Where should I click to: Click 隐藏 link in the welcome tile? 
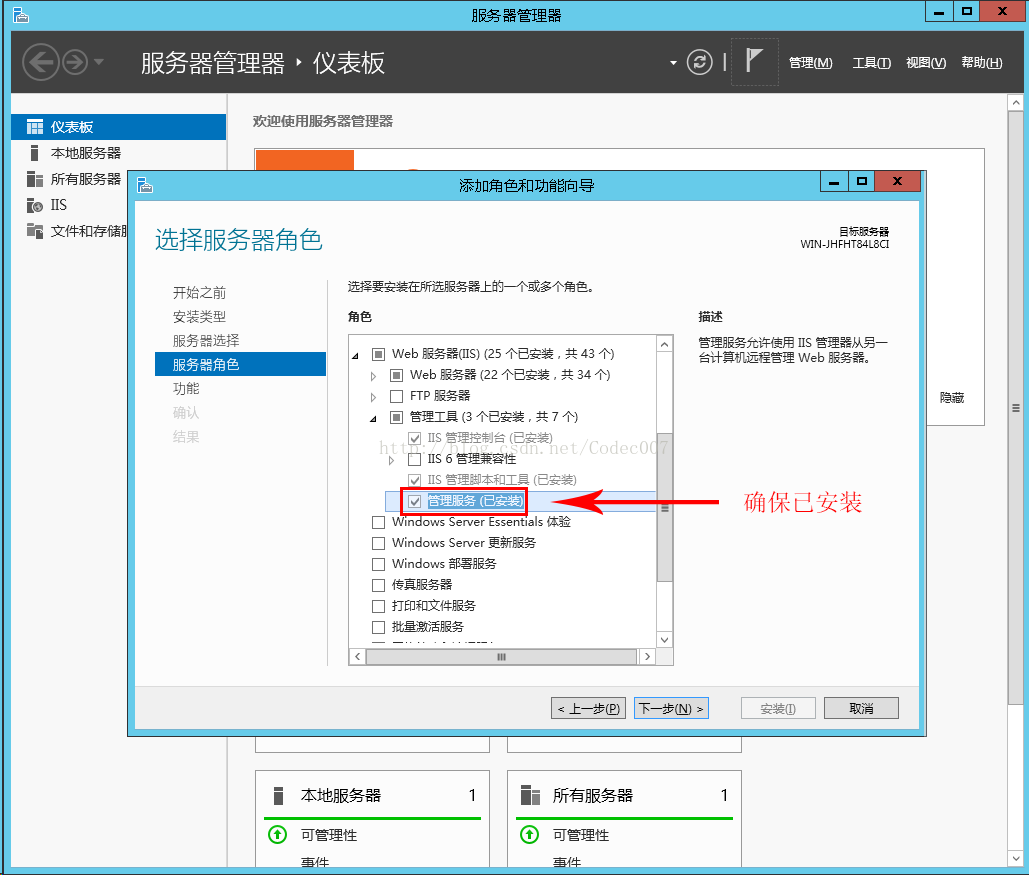pos(952,398)
